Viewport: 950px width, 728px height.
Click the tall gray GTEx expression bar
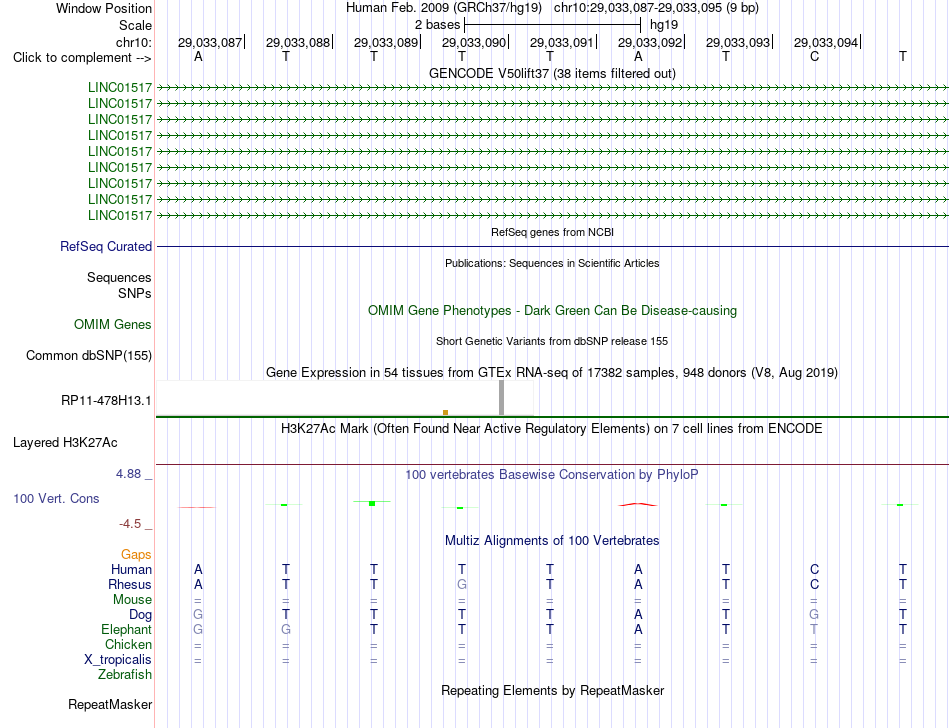click(x=501, y=397)
